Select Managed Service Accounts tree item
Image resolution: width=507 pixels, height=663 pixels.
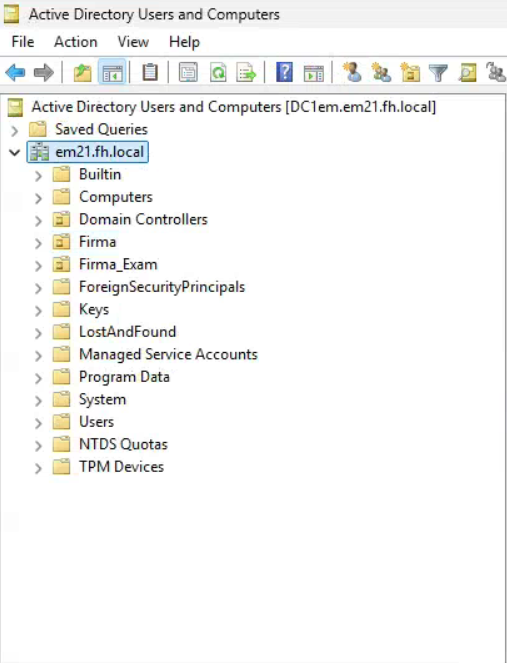pos(168,354)
